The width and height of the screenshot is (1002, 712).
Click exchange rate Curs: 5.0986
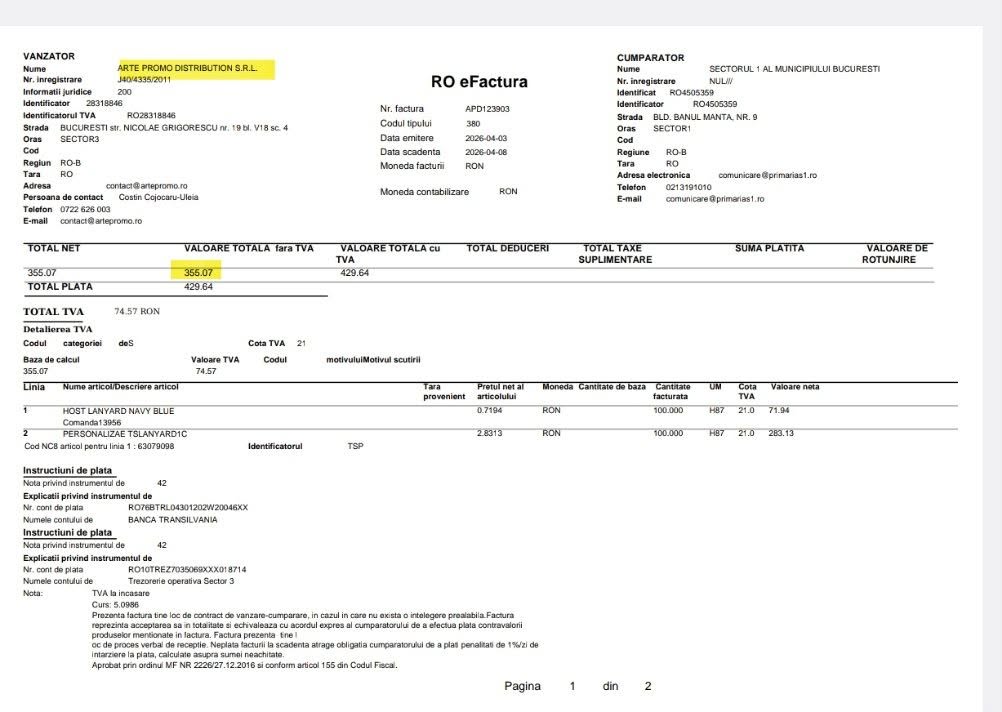pyautogui.click(x=115, y=605)
